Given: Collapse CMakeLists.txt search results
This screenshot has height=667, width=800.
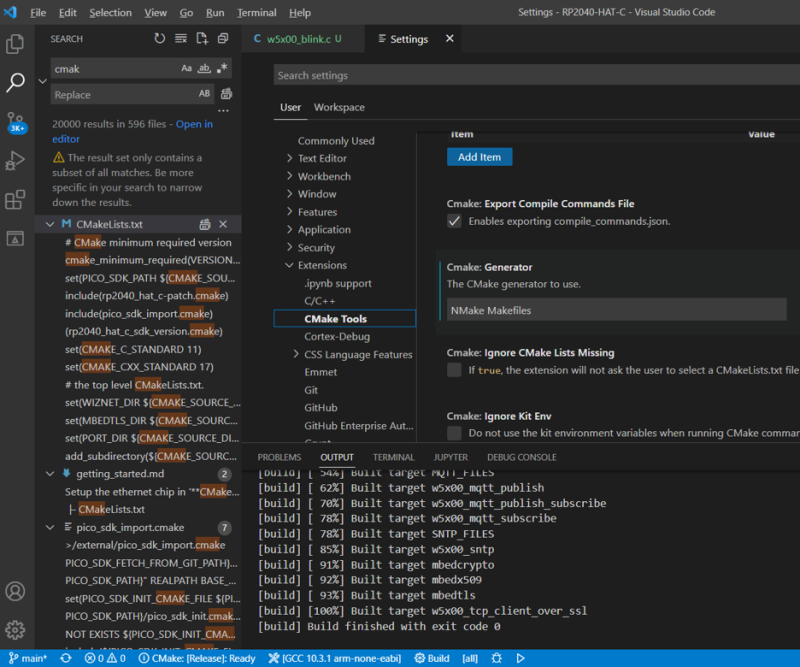Looking at the screenshot, I should (50, 224).
